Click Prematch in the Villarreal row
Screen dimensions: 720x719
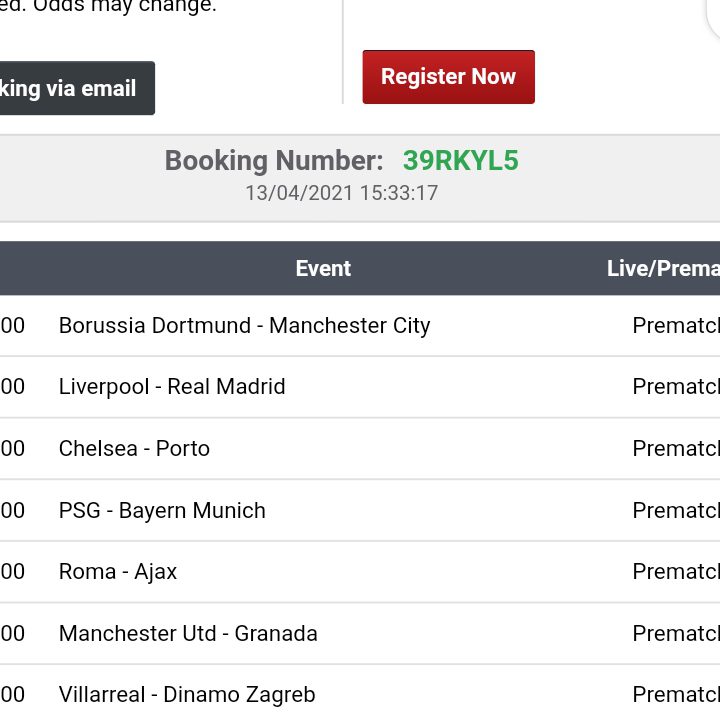point(675,695)
